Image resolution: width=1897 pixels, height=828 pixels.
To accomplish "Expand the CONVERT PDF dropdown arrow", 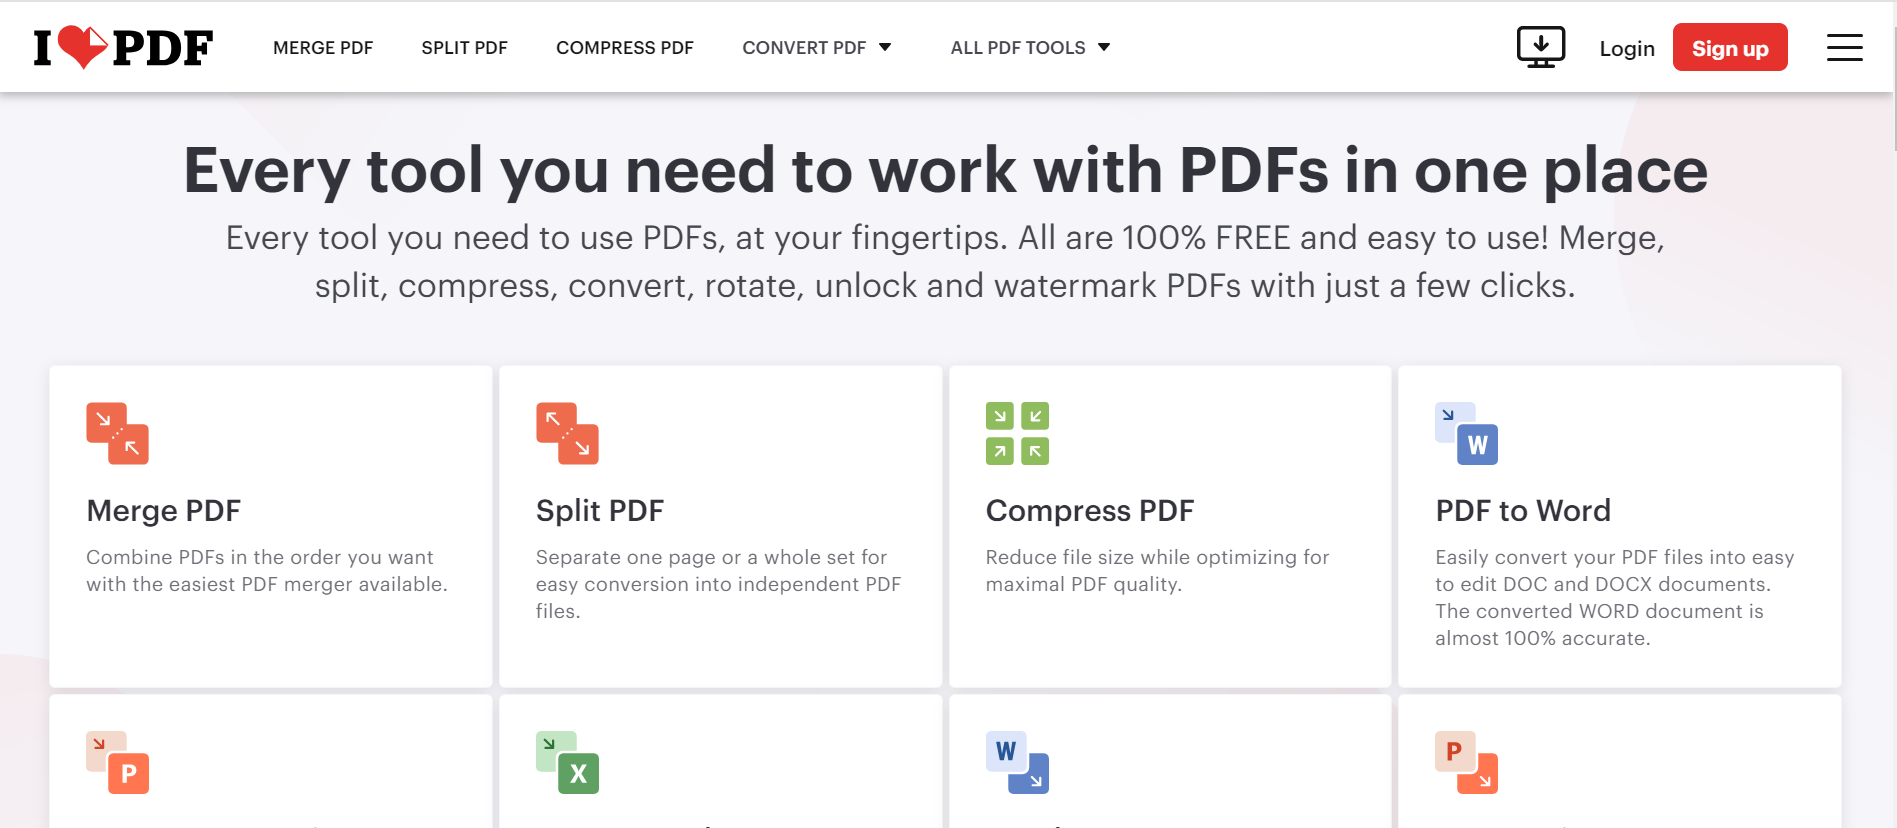I will (885, 47).
